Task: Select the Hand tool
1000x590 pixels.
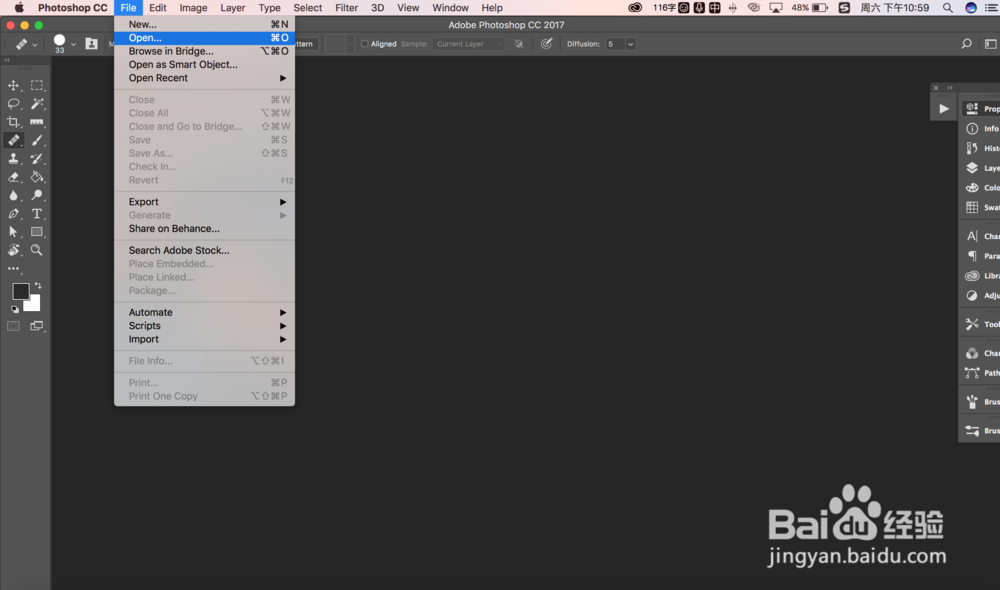Action: [13, 250]
